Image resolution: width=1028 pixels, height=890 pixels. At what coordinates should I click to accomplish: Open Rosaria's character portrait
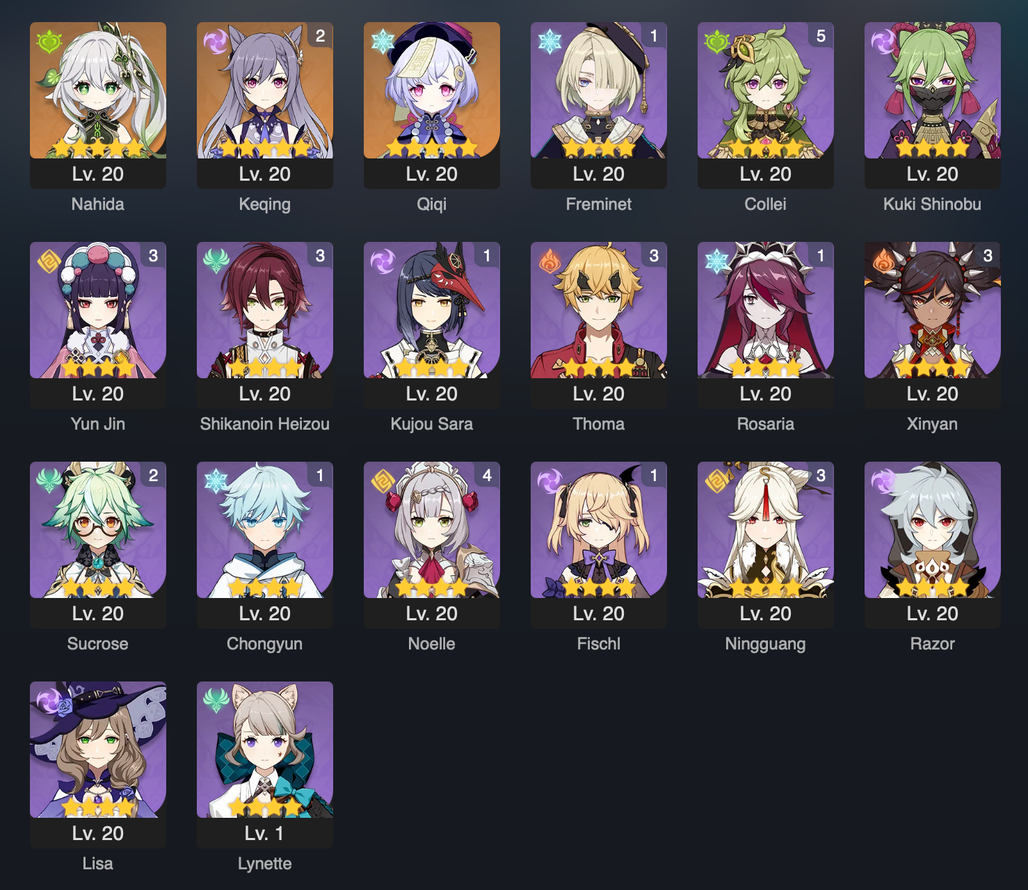pos(765,310)
